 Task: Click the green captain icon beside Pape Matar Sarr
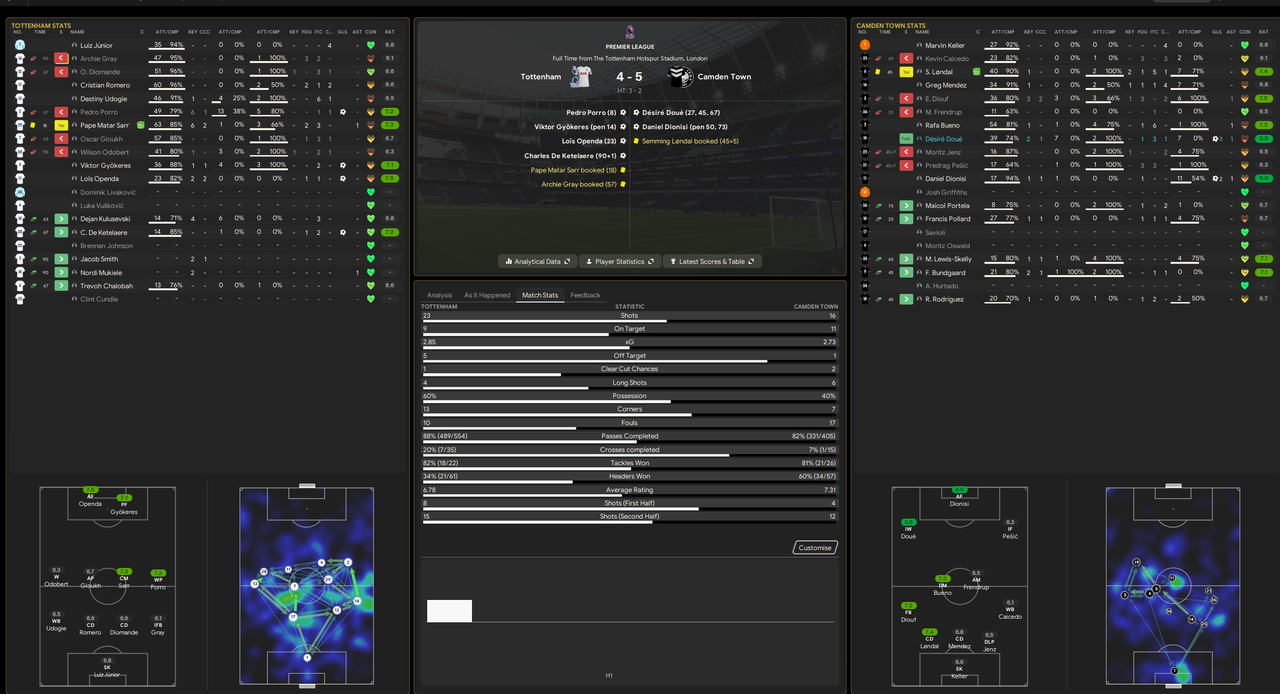pos(141,125)
